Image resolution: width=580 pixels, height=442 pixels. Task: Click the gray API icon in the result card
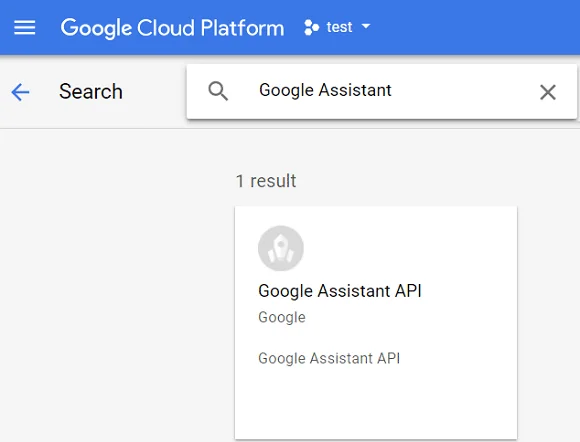click(281, 248)
